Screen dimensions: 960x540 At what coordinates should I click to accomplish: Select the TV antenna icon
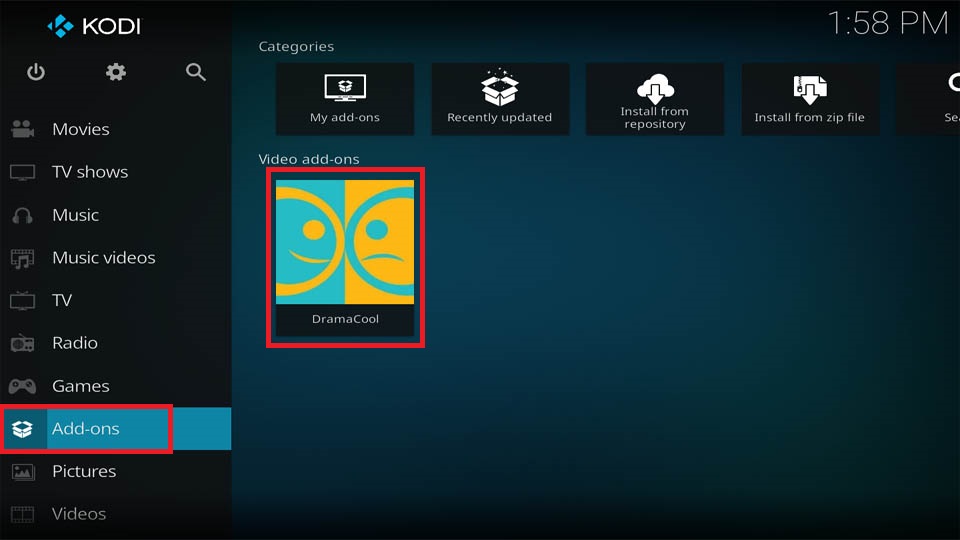click(x=23, y=301)
